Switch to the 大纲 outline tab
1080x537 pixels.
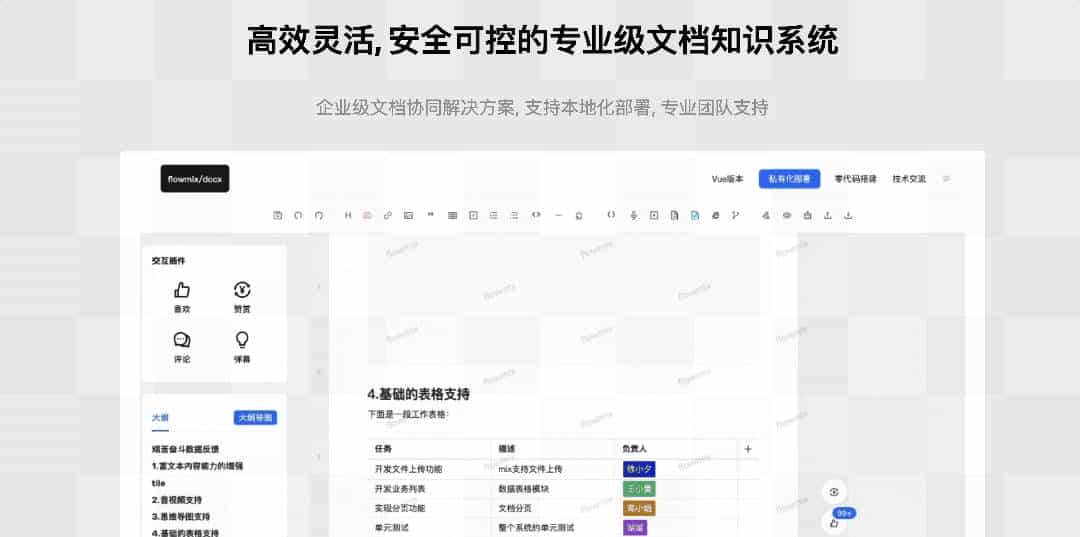(x=160, y=418)
